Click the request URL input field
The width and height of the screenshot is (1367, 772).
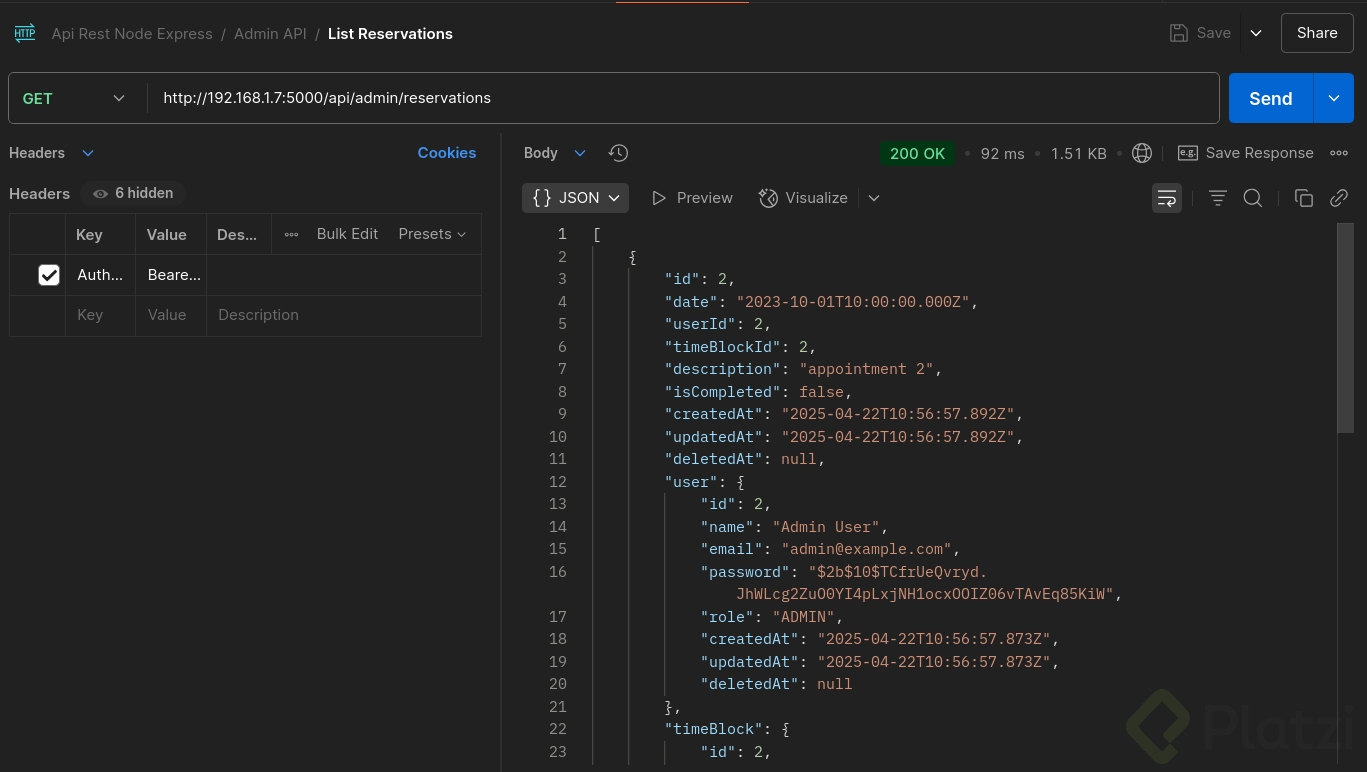point(680,98)
